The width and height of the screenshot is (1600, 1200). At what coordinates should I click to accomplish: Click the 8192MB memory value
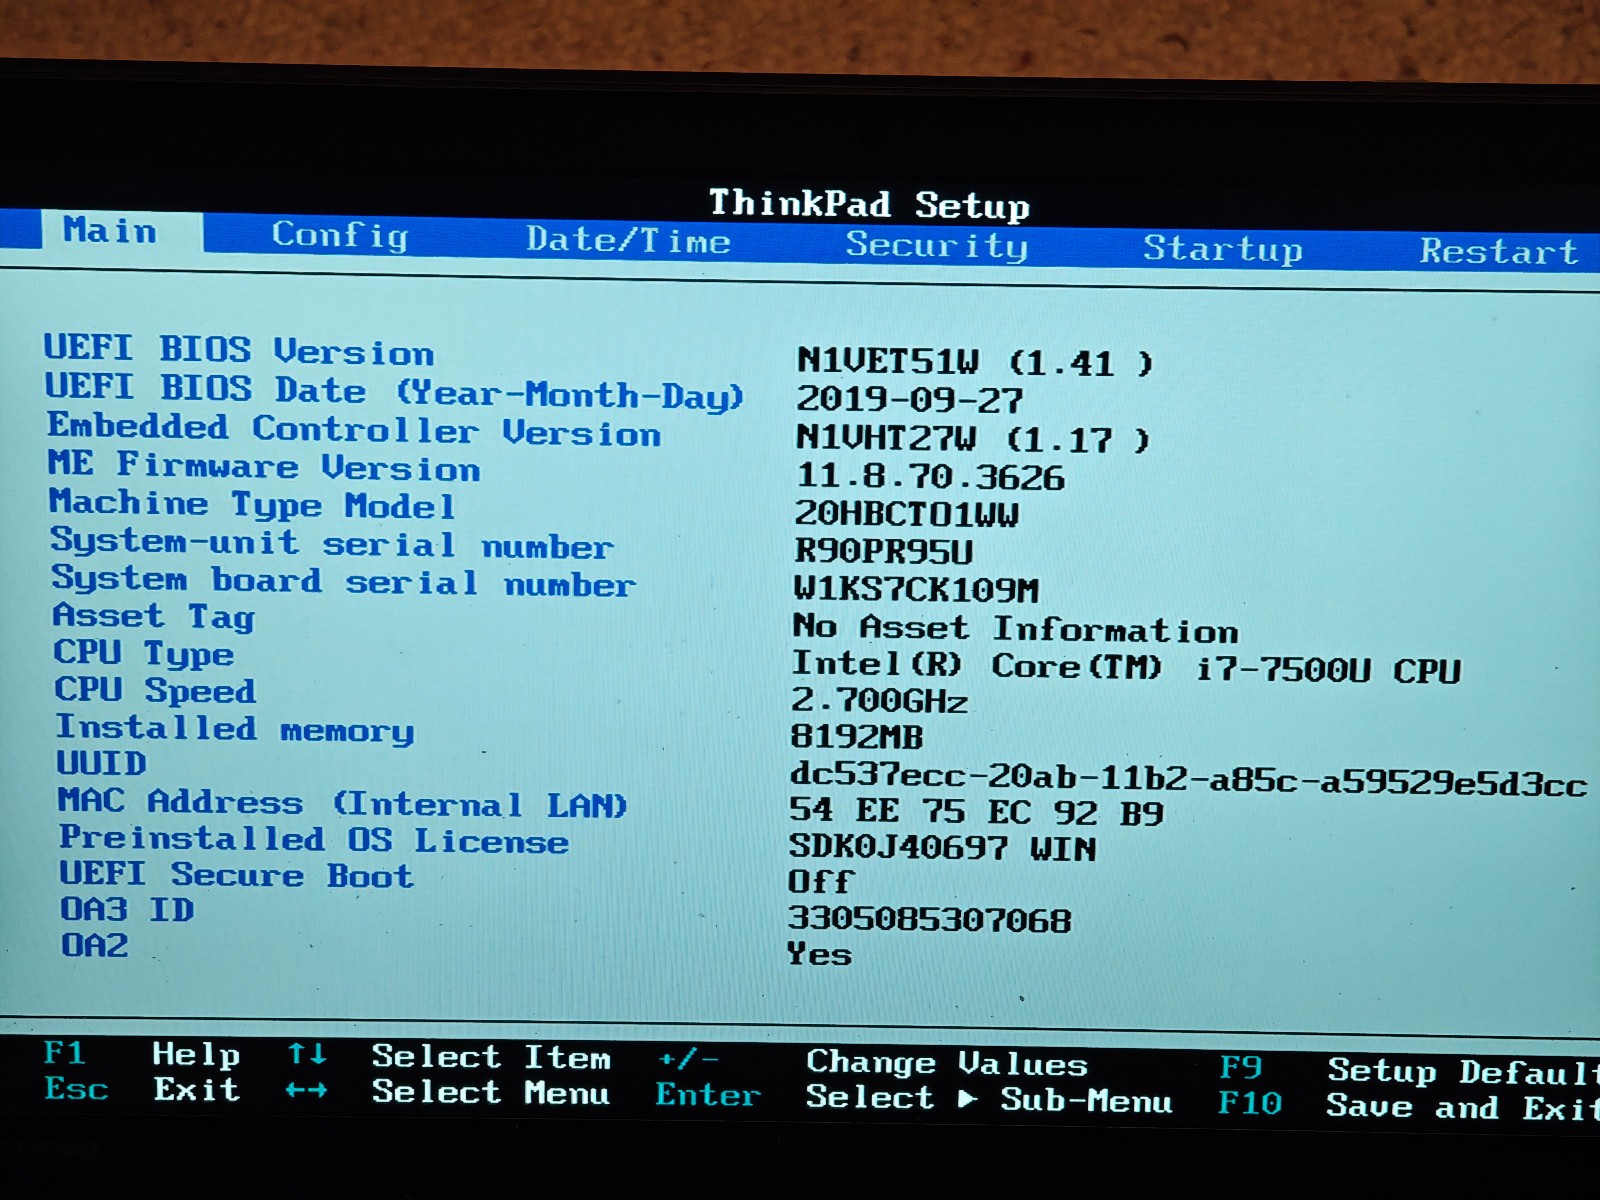click(x=857, y=737)
